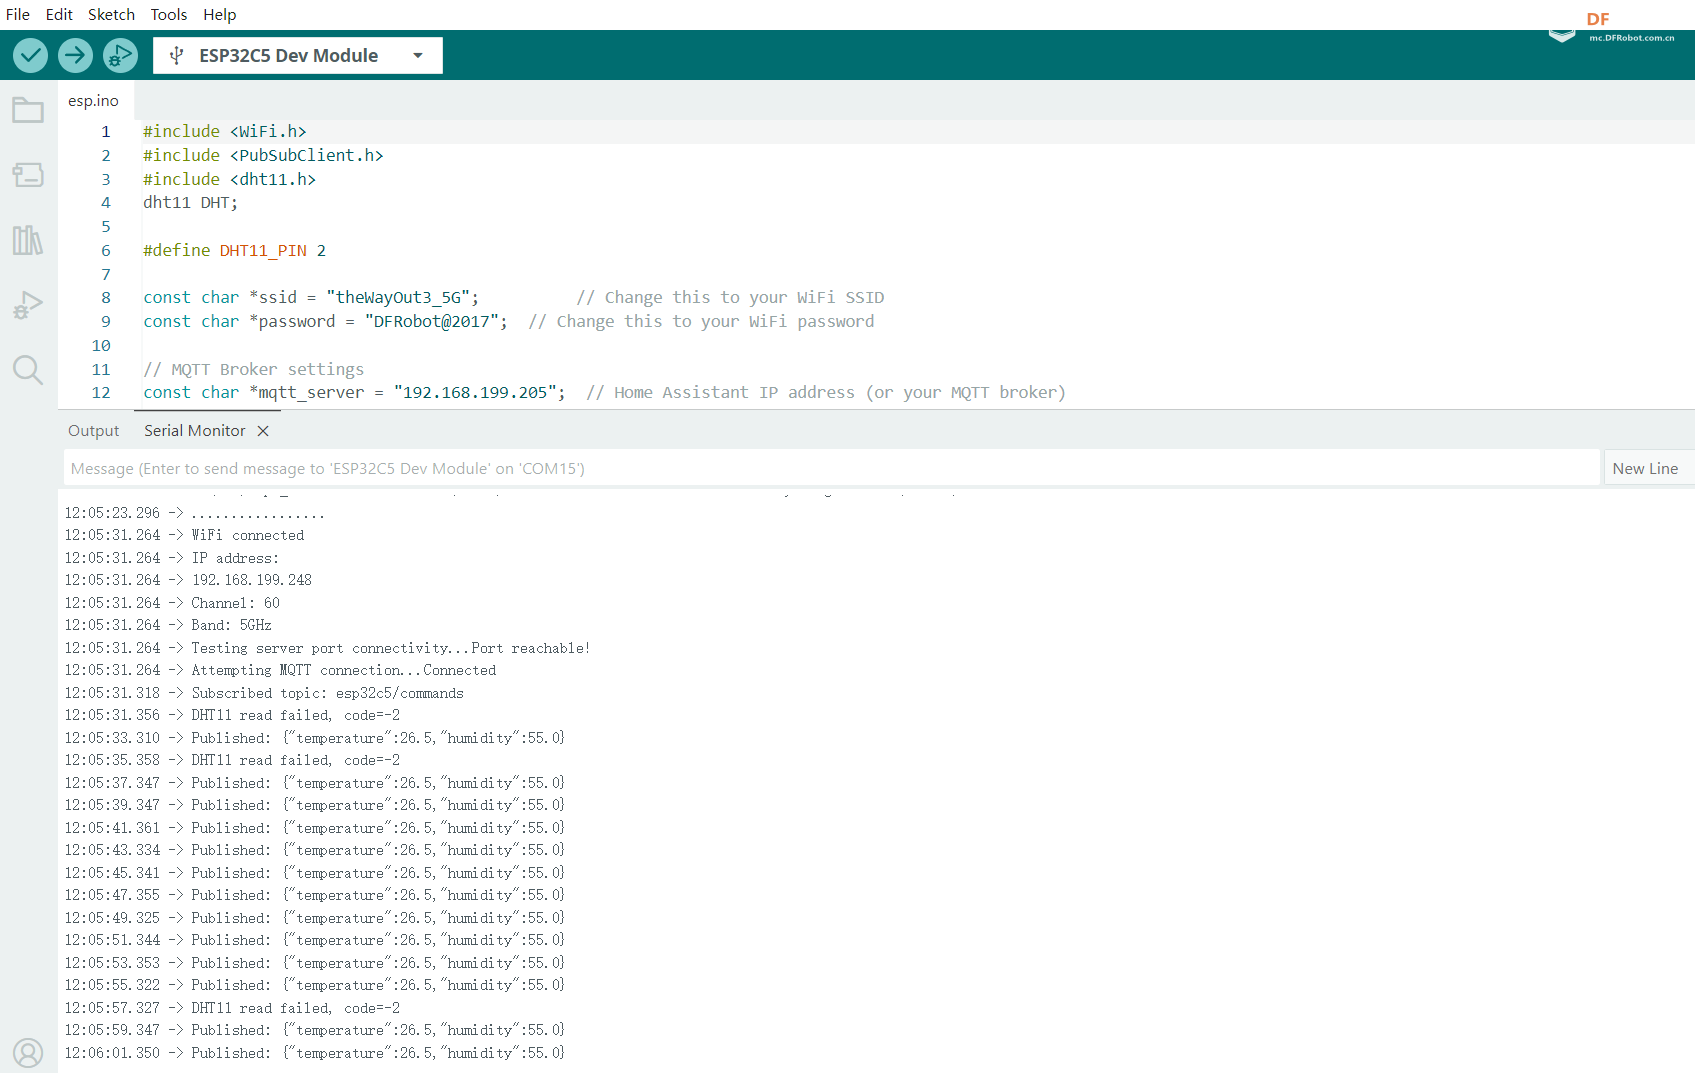Switch to the Output tab

coord(94,430)
